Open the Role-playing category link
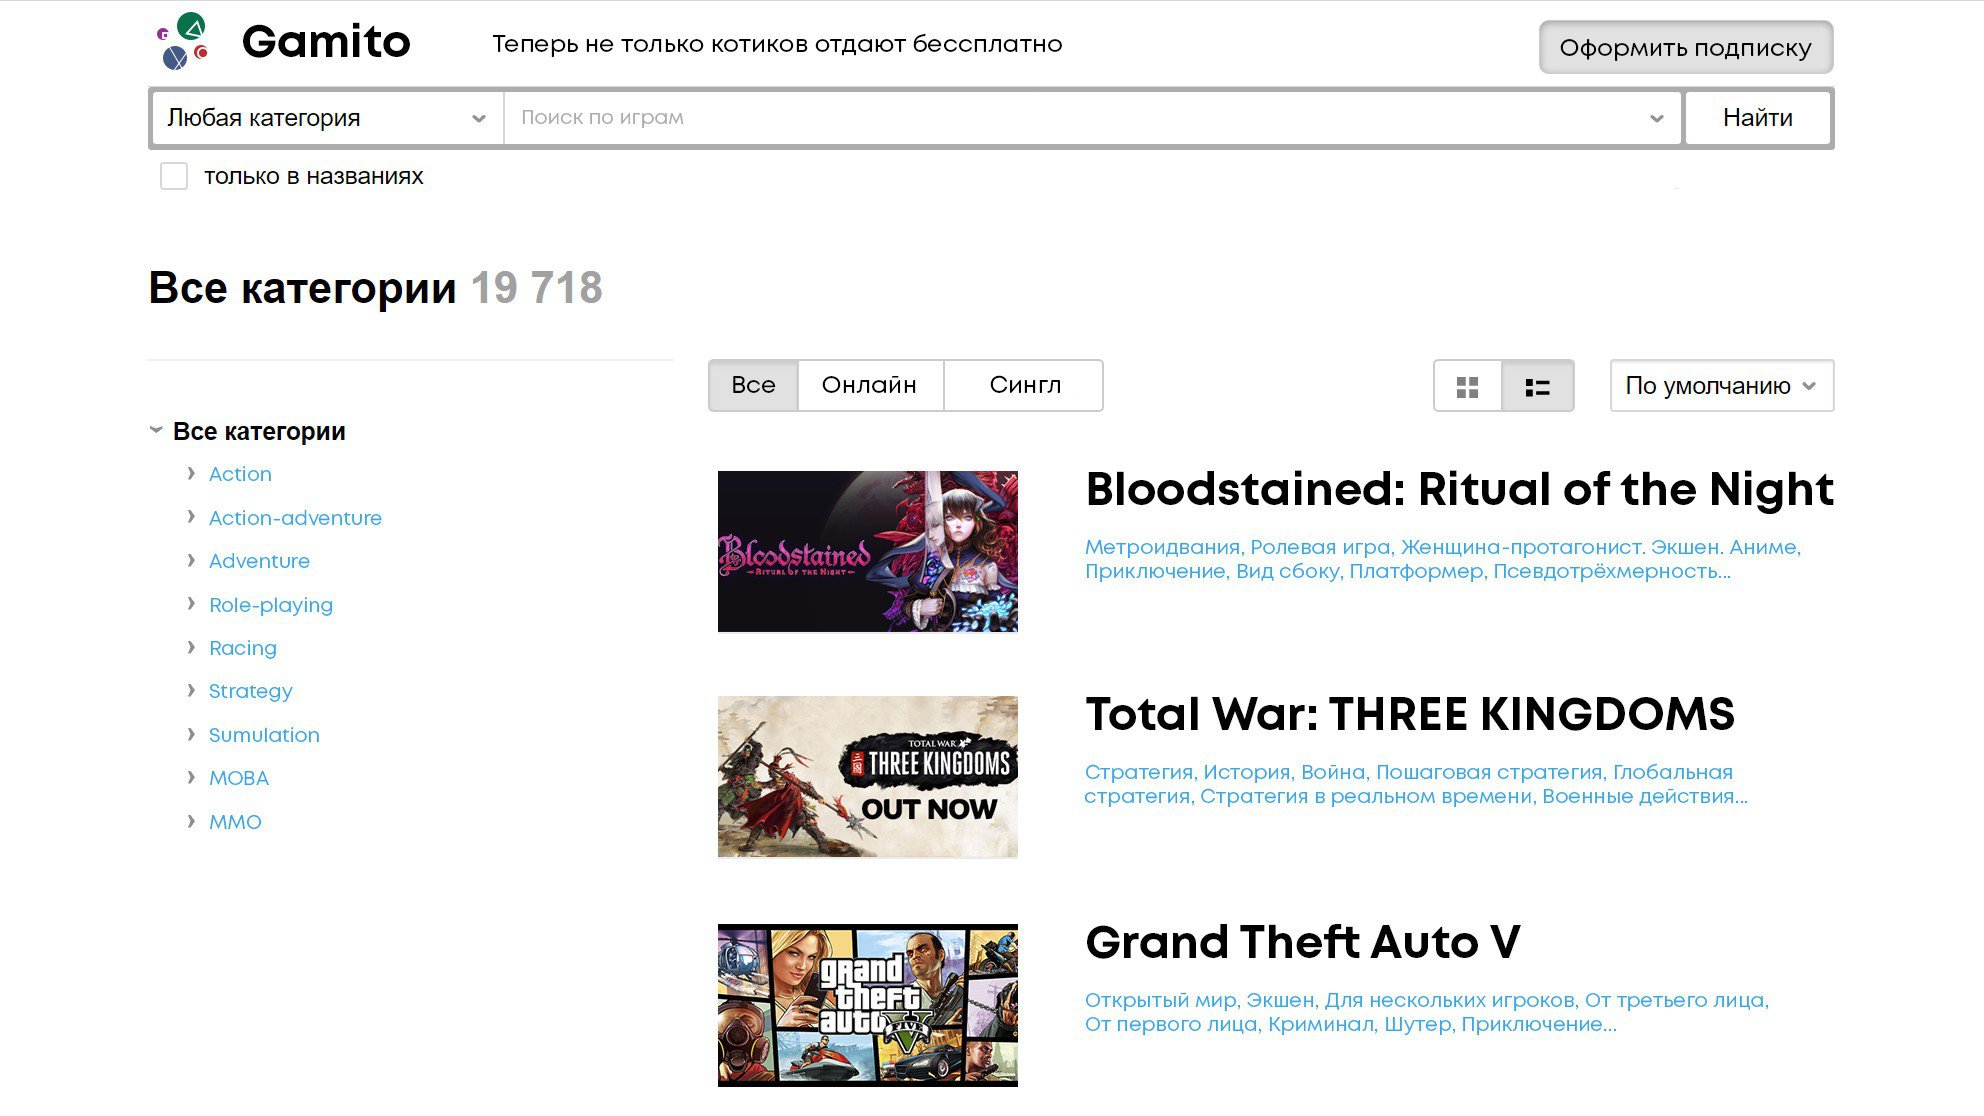The image size is (1984, 1116). [x=271, y=605]
